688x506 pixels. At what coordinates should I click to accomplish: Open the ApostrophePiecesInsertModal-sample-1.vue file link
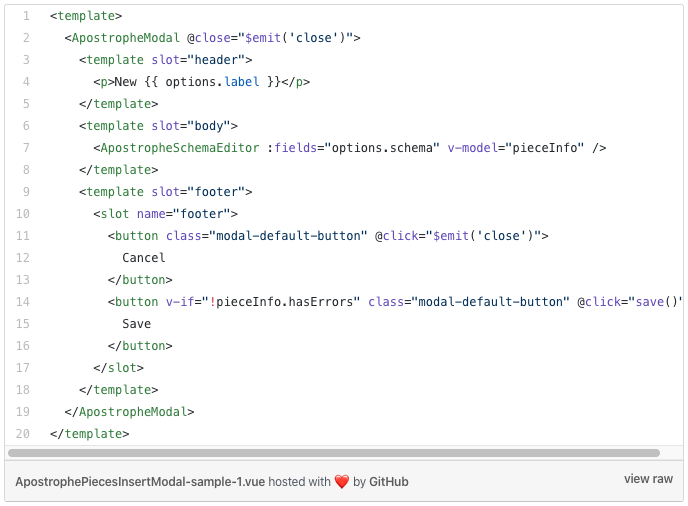point(140,482)
